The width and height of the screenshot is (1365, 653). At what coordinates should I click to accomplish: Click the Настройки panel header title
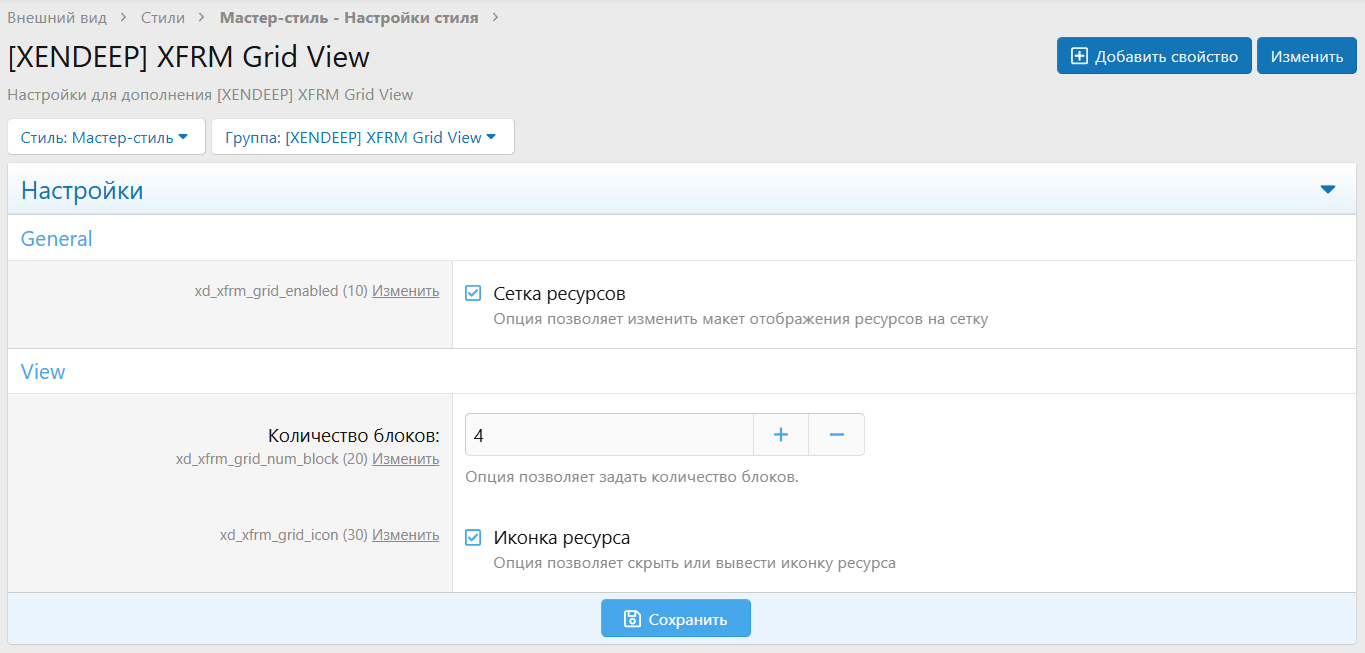click(x=82, y=190)
